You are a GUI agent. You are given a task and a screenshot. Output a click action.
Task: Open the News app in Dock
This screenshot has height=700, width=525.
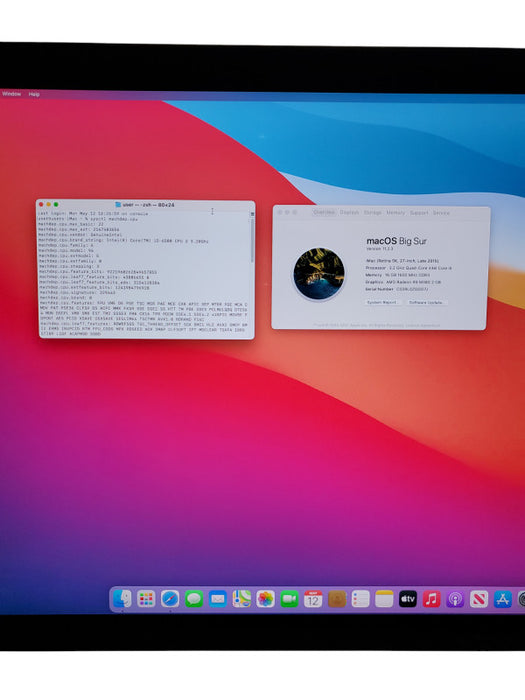[x=479, y=599]
